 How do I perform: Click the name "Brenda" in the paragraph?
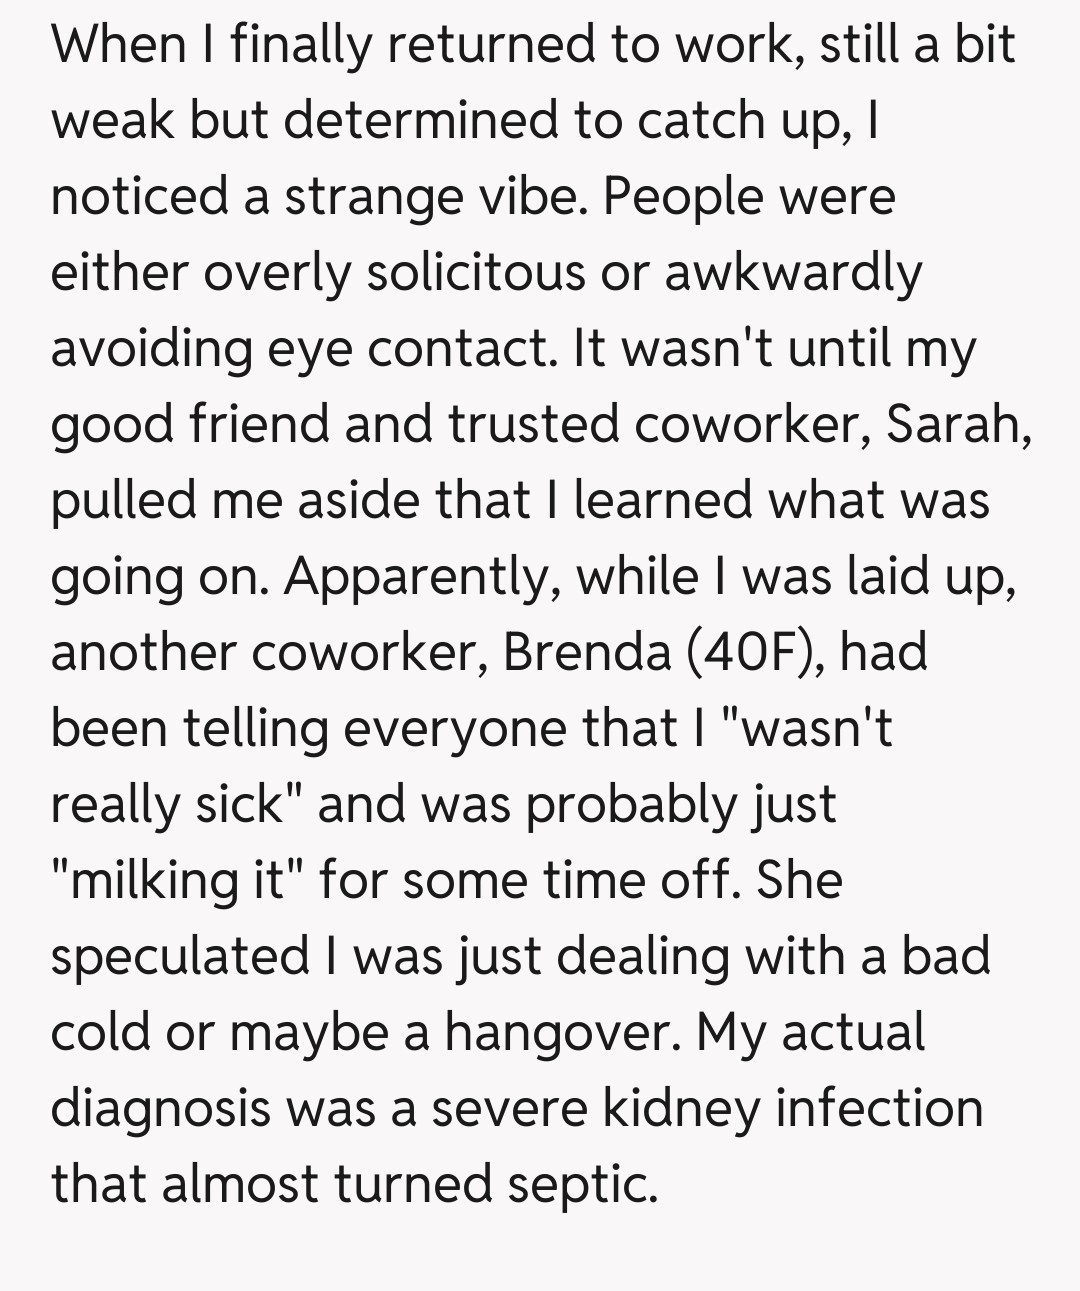coord(586,652)
